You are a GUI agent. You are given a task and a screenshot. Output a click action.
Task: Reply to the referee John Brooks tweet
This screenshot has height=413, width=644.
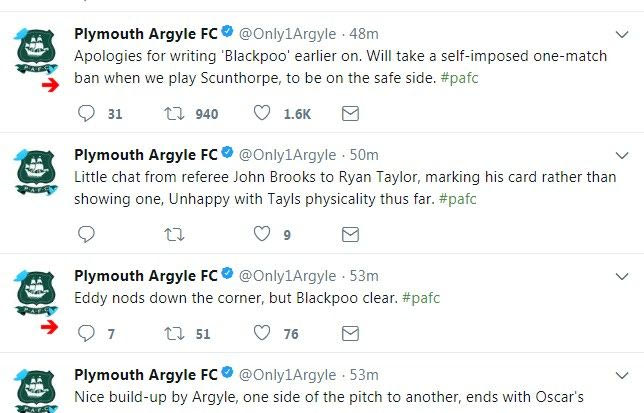tap(86, 234)
